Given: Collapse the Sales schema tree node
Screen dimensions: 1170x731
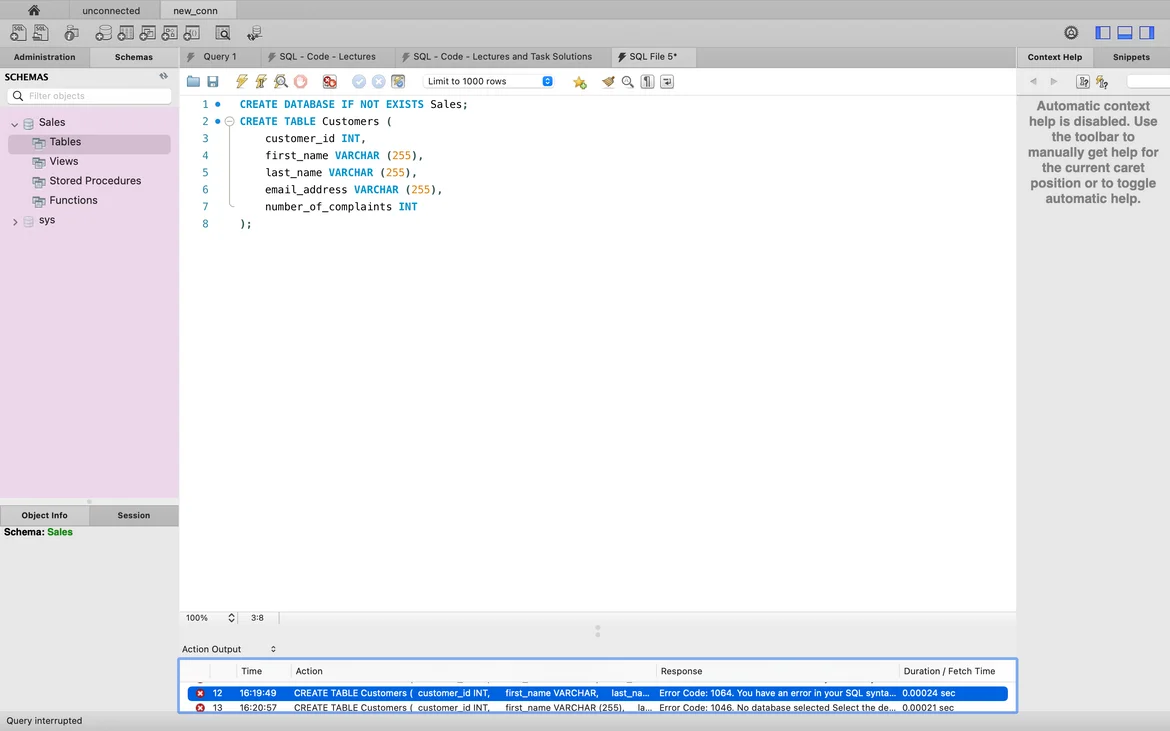Looking at the screenshot, I should point(15,123).
